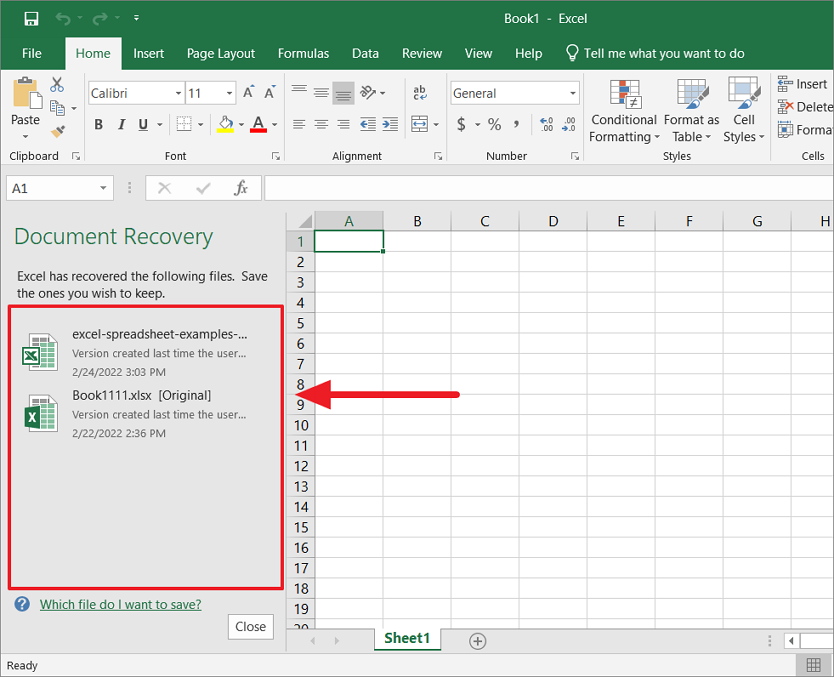Apply Percent Style number format
834x677 pixels.
click(494, 125)
